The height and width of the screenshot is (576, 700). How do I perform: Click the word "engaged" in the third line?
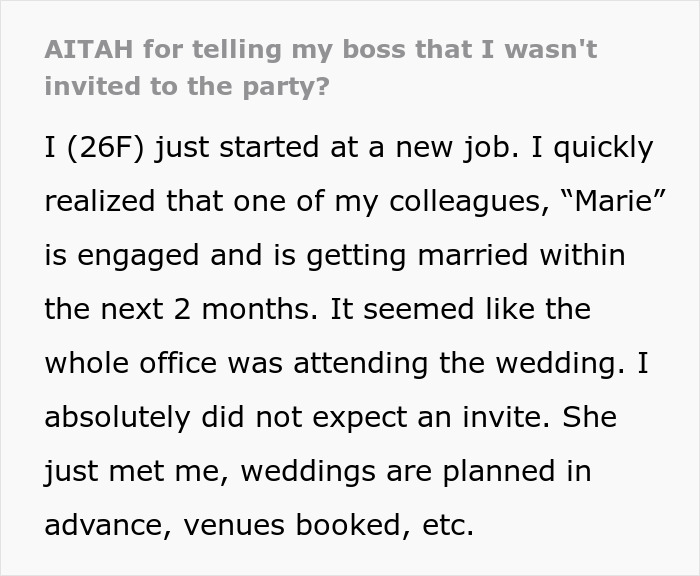[138, 256]
